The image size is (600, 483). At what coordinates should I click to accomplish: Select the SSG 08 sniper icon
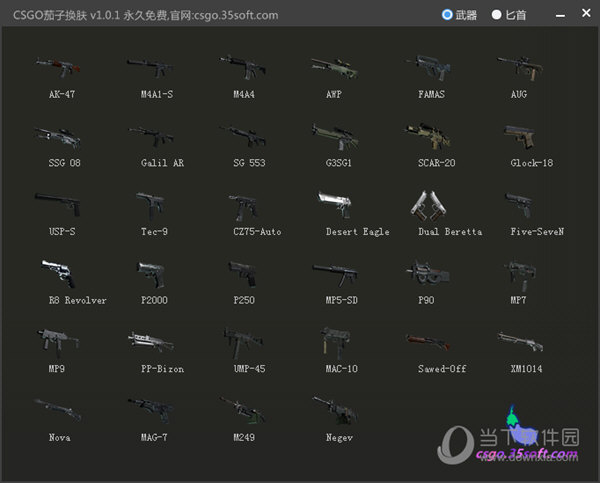point(58,136)
